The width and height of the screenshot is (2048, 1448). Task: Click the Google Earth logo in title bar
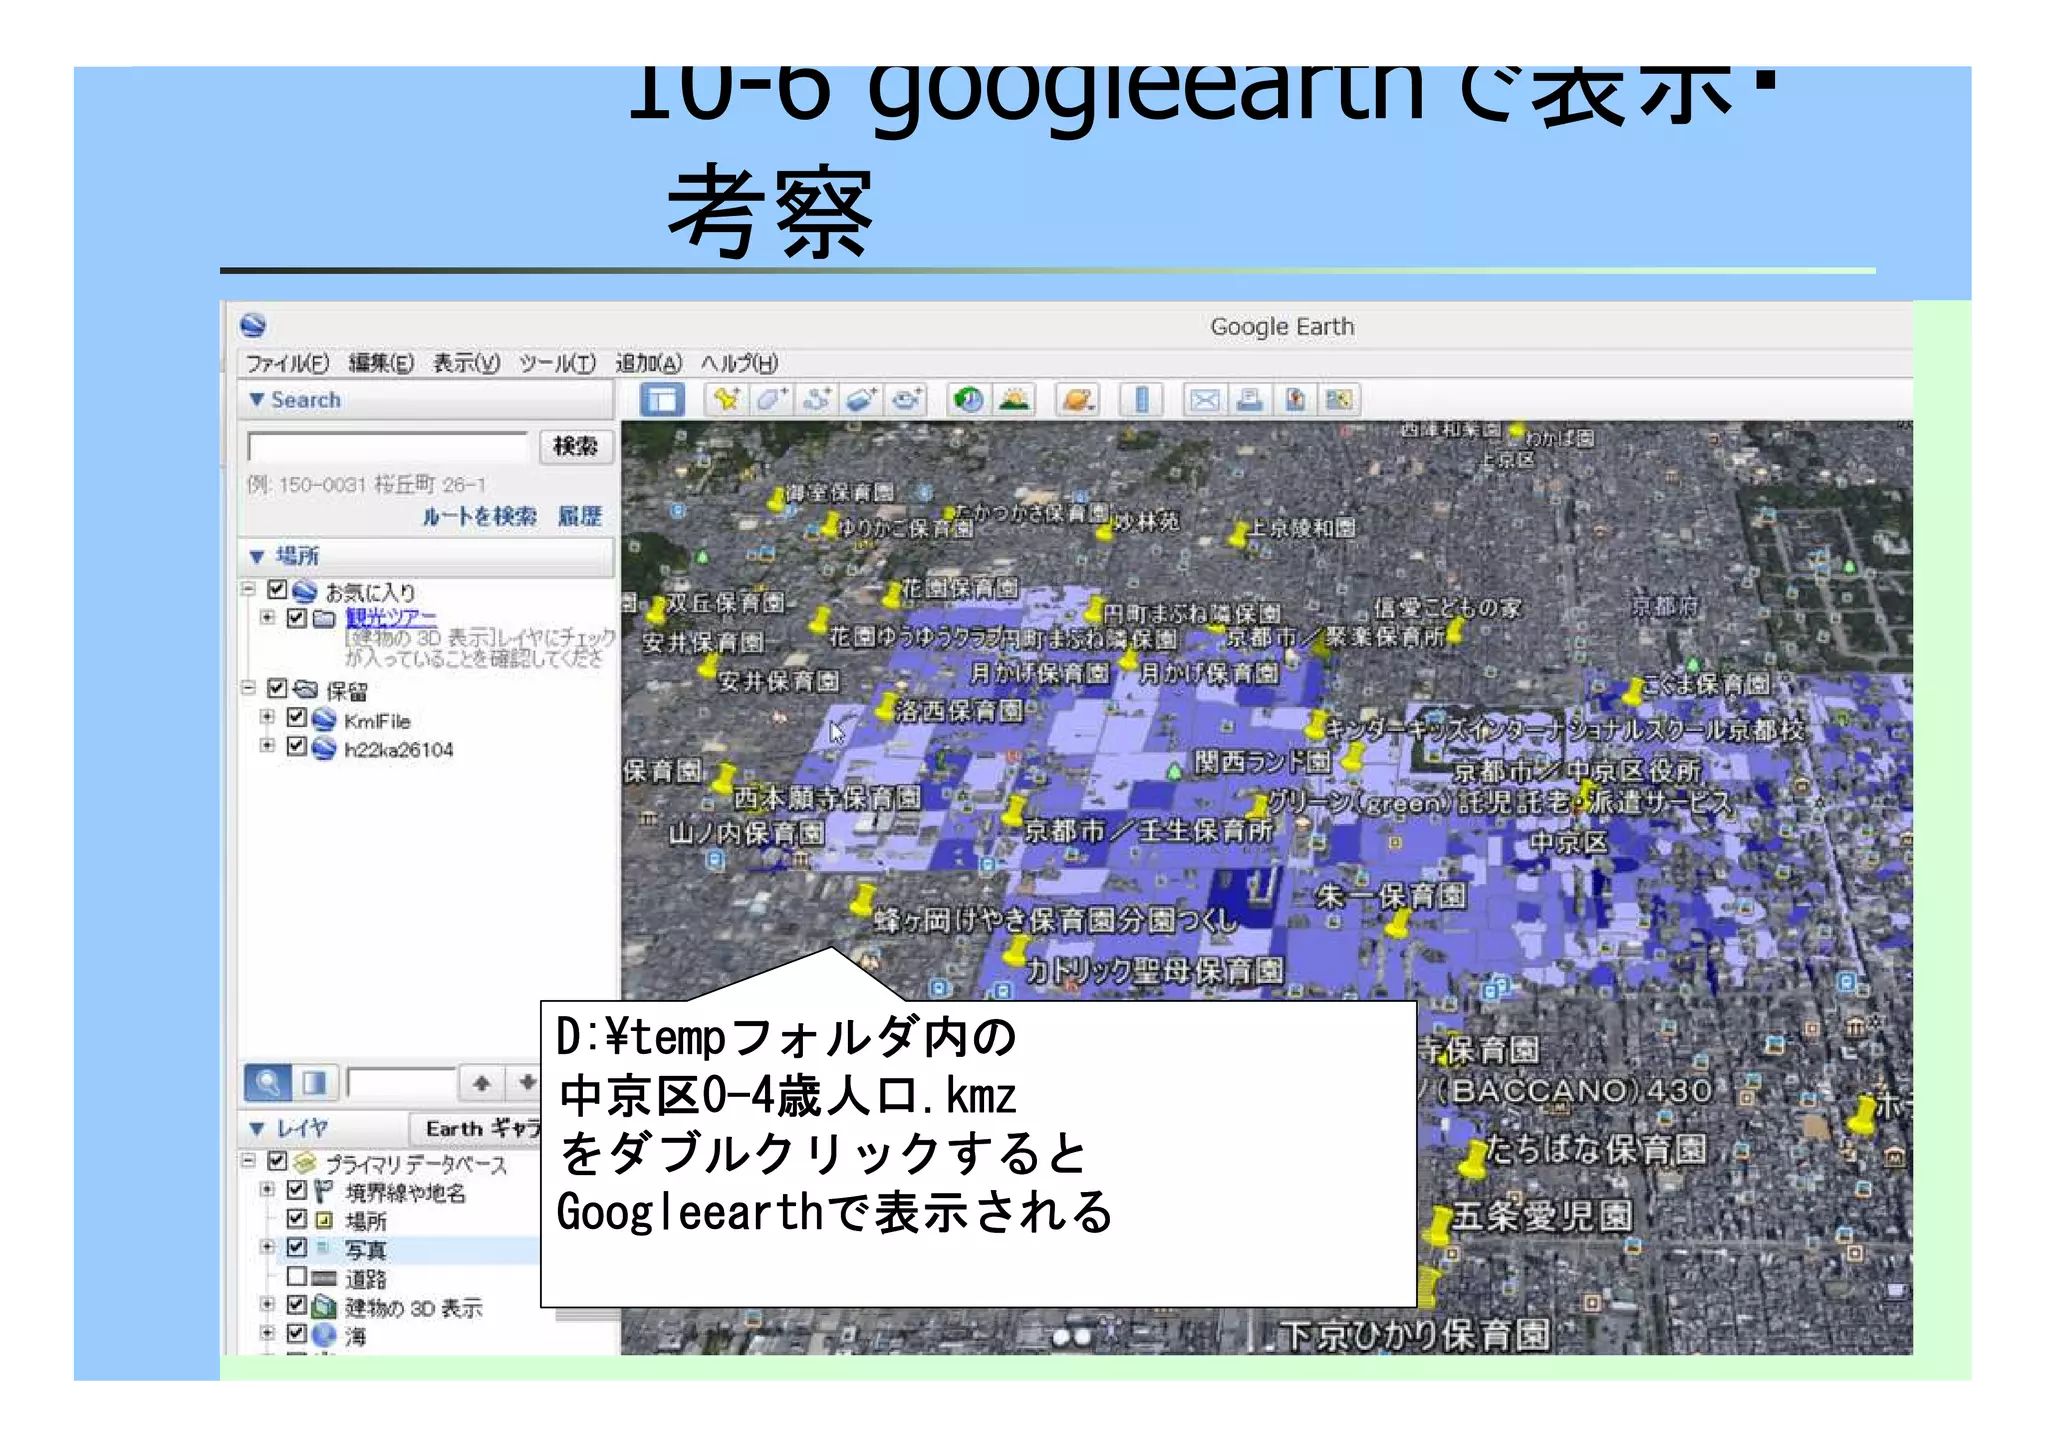pyautogui.click(x=253, y=325)
